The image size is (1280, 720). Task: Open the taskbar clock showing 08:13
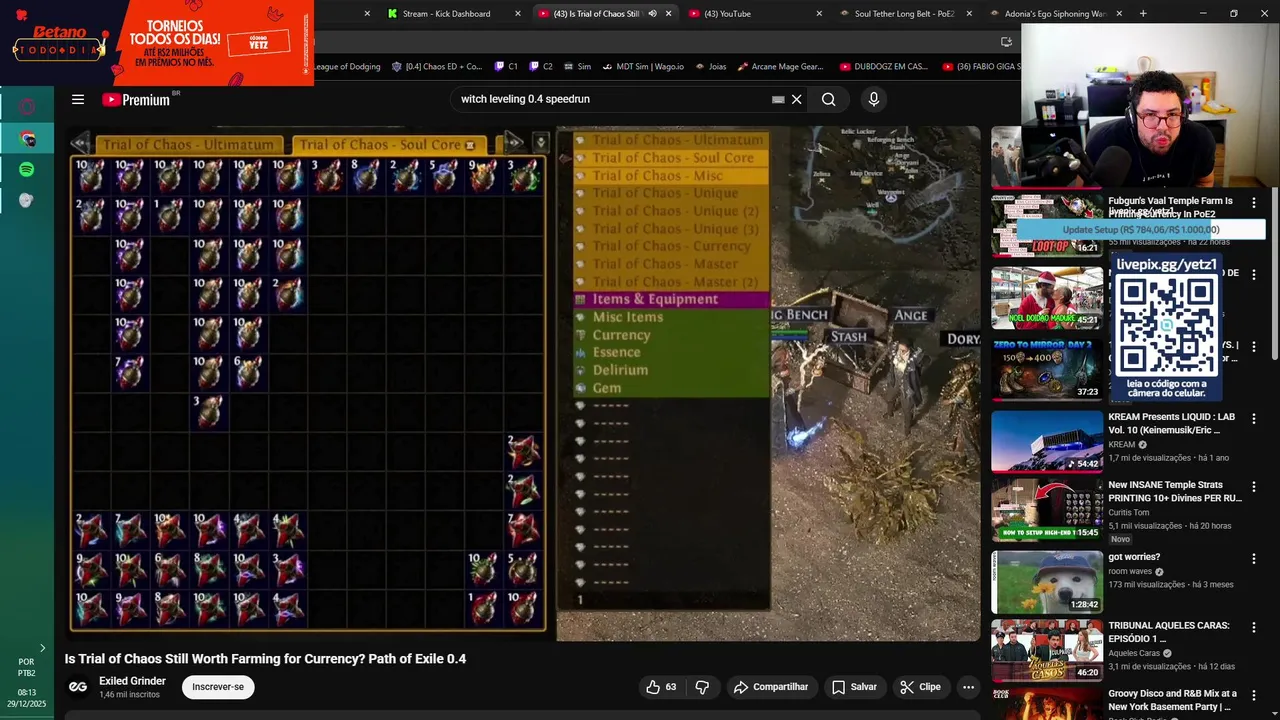[27, 698]
